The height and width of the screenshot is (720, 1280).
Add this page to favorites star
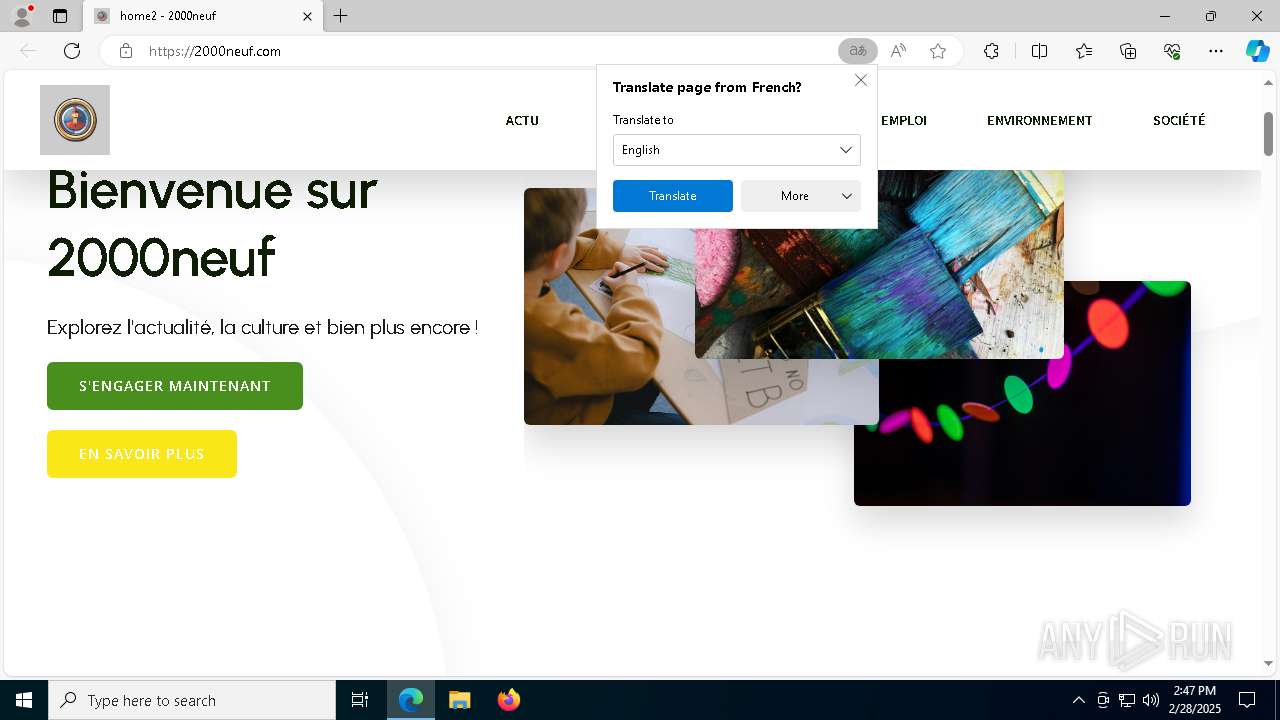938,51
